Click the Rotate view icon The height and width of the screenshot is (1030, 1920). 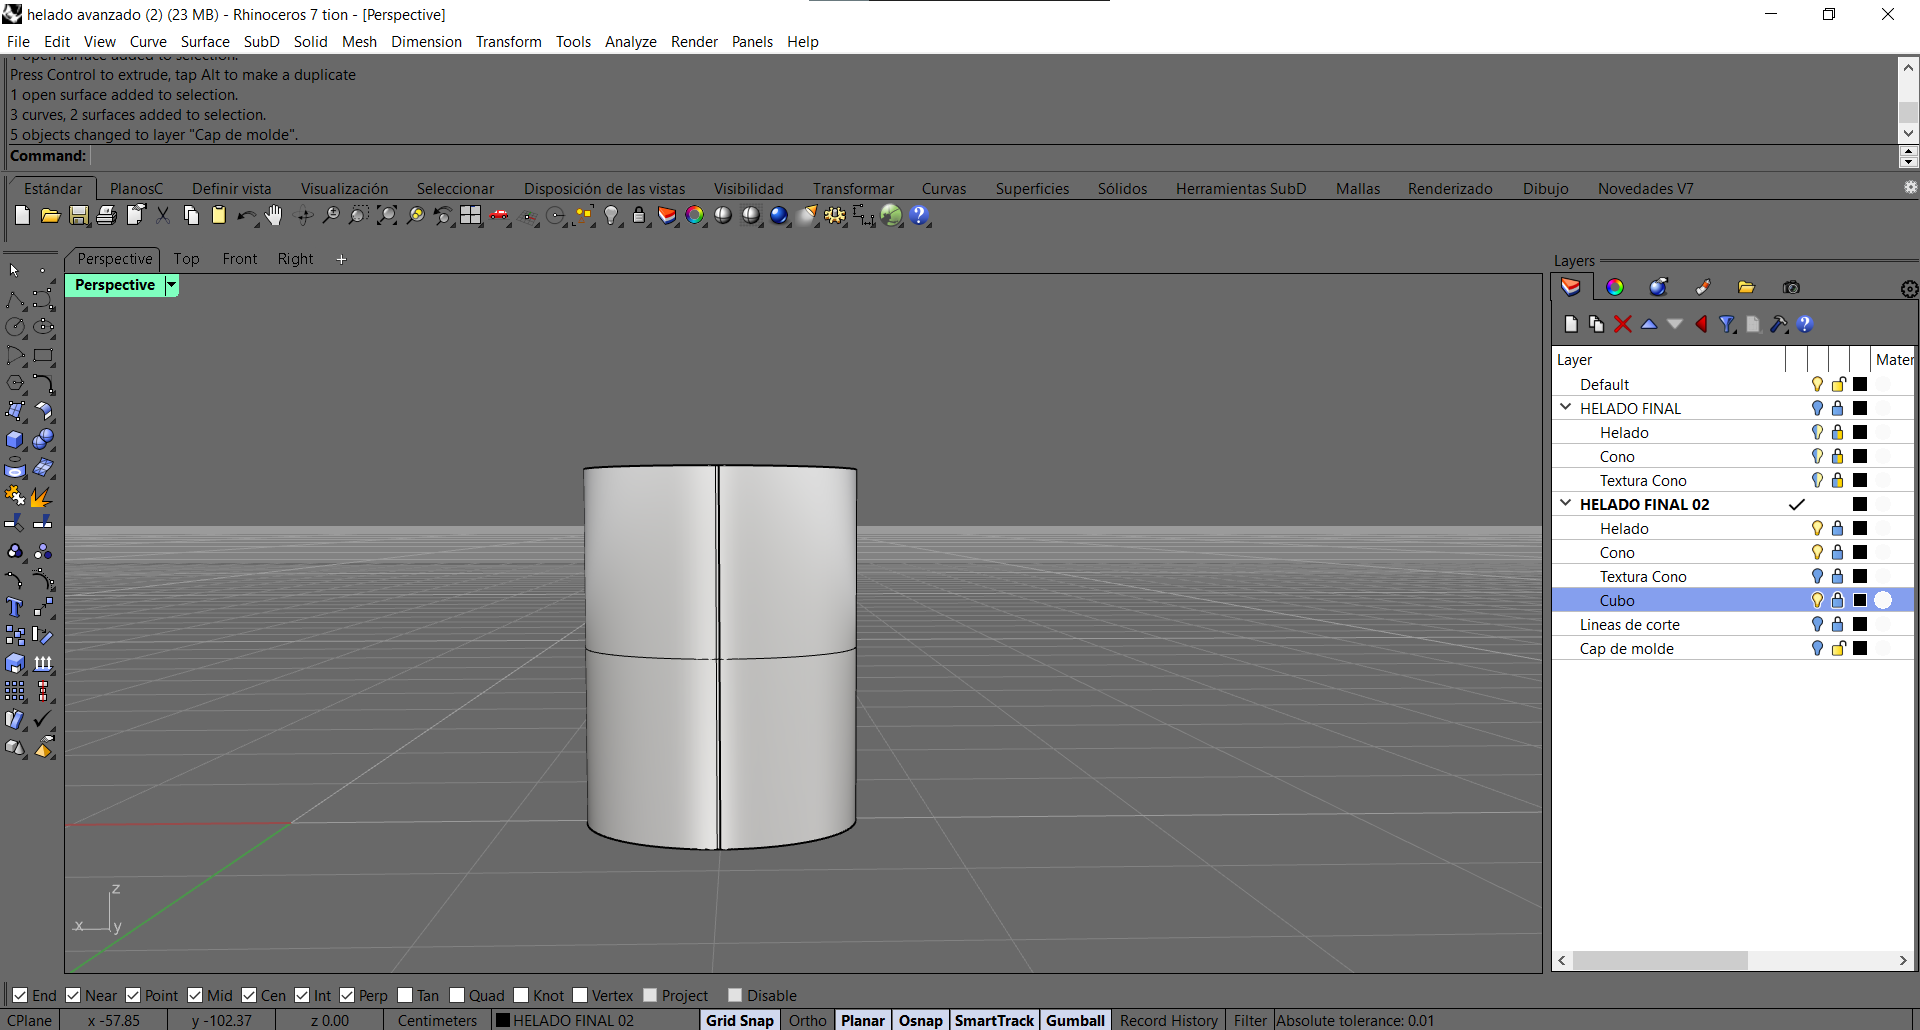(x=304, y=215)
